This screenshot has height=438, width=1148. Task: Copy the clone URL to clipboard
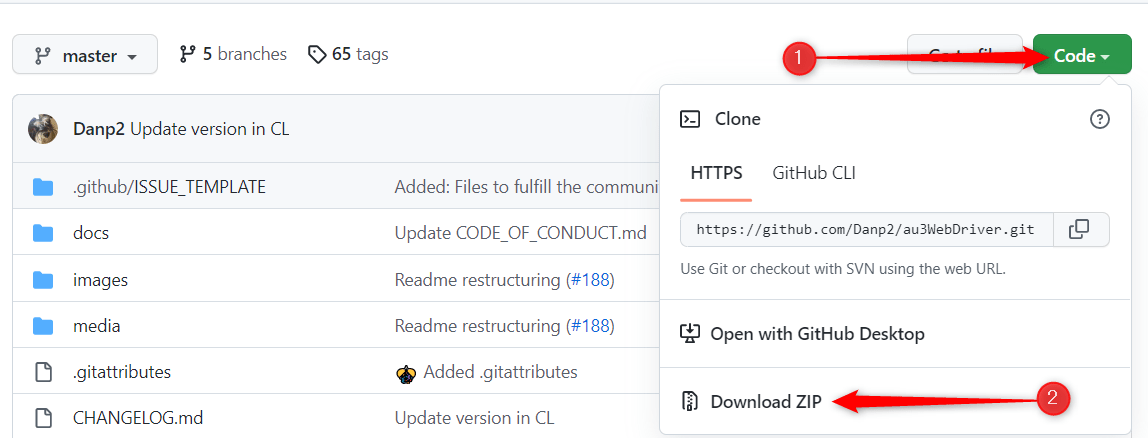coord(1079,229)
